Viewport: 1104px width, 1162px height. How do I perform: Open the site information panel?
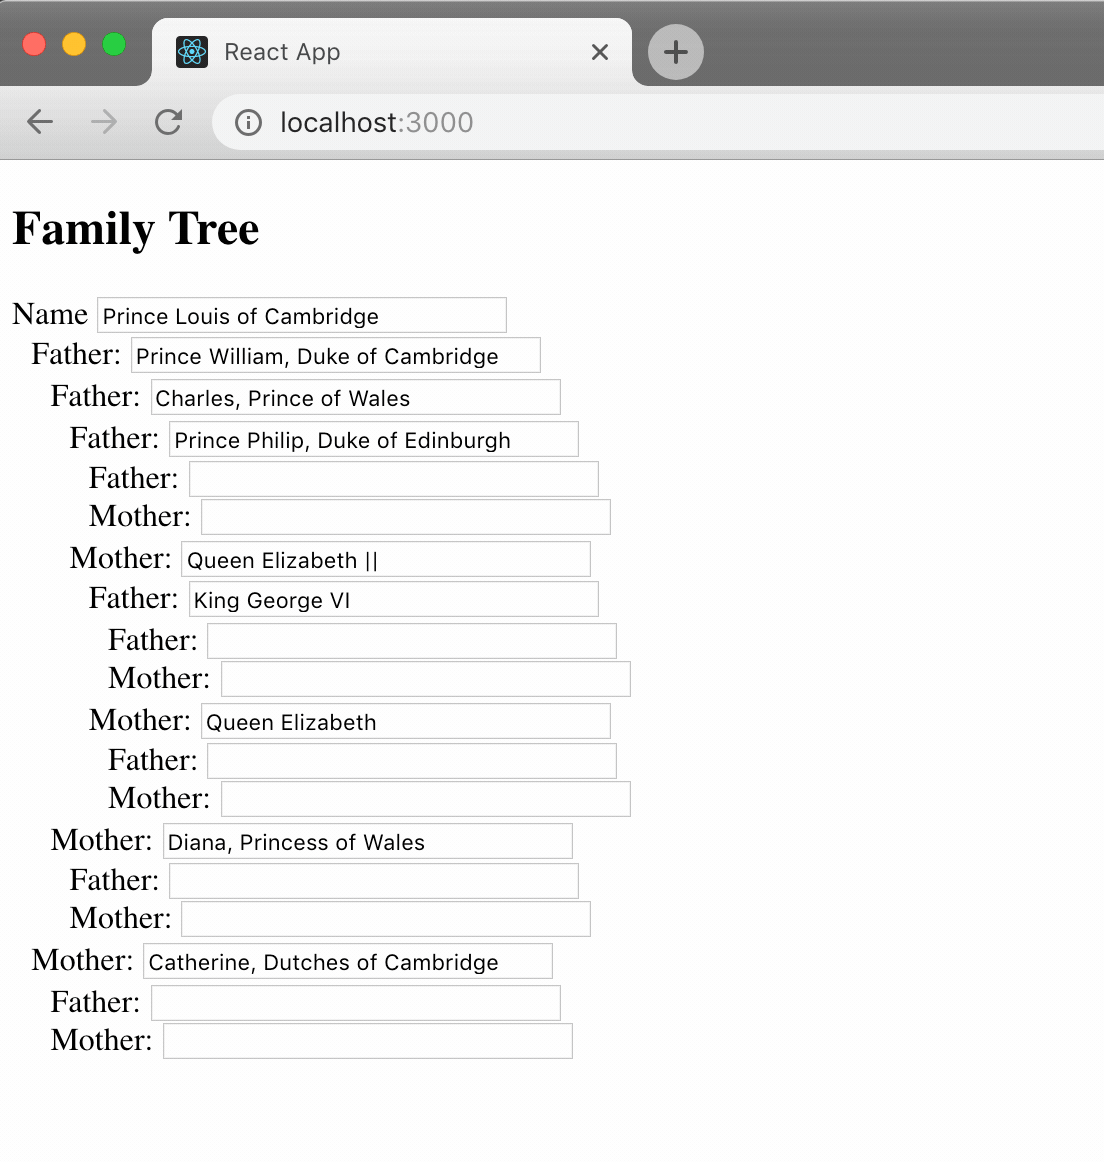[246, 122]
